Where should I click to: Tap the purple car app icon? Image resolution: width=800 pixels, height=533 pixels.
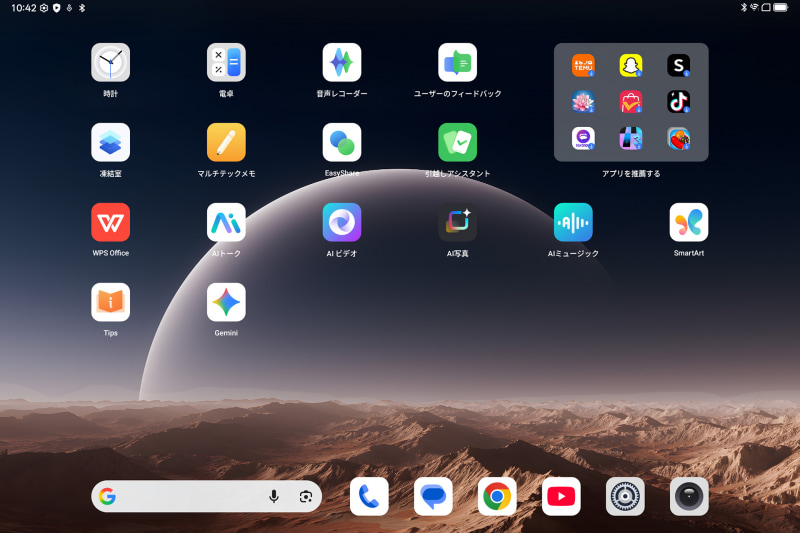(583, 138)
